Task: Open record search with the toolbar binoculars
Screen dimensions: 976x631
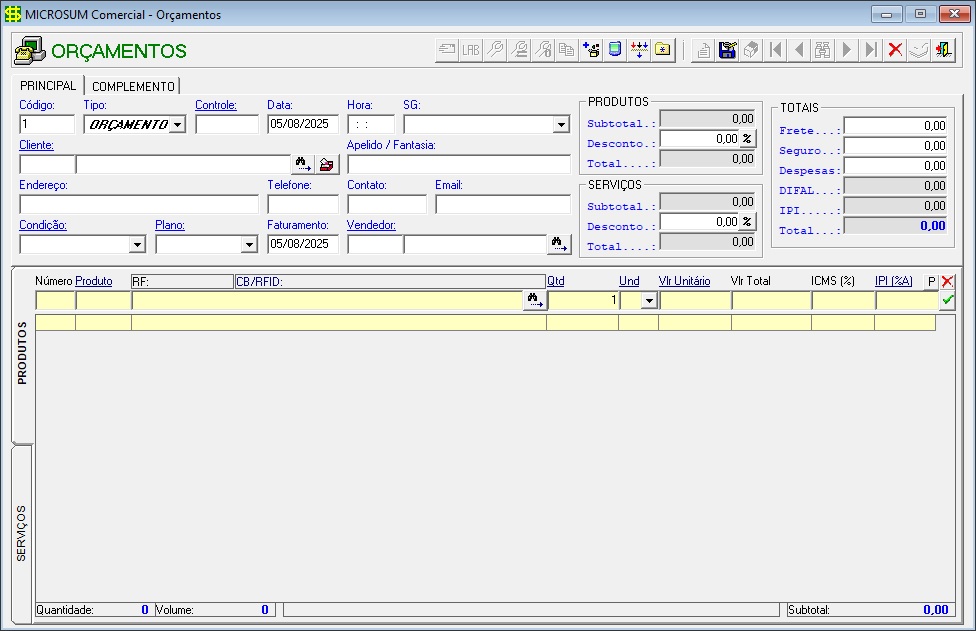Action: 823,50
